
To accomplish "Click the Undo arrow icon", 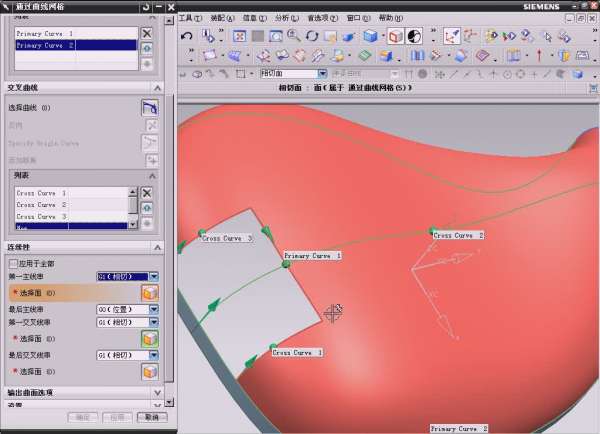I will click(187, 36).
